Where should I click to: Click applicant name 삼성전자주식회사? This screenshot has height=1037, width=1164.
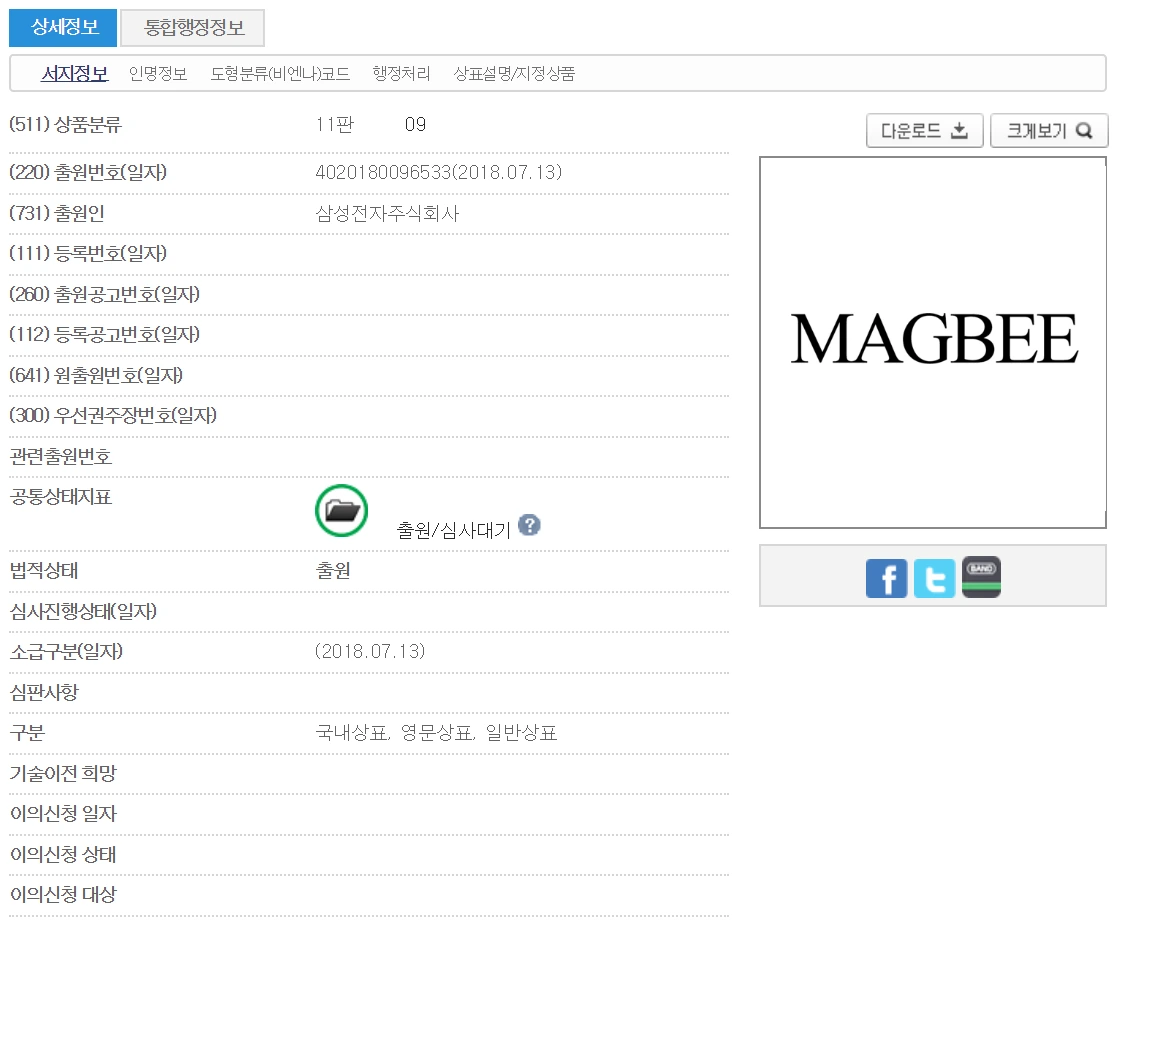click(388, 214)
